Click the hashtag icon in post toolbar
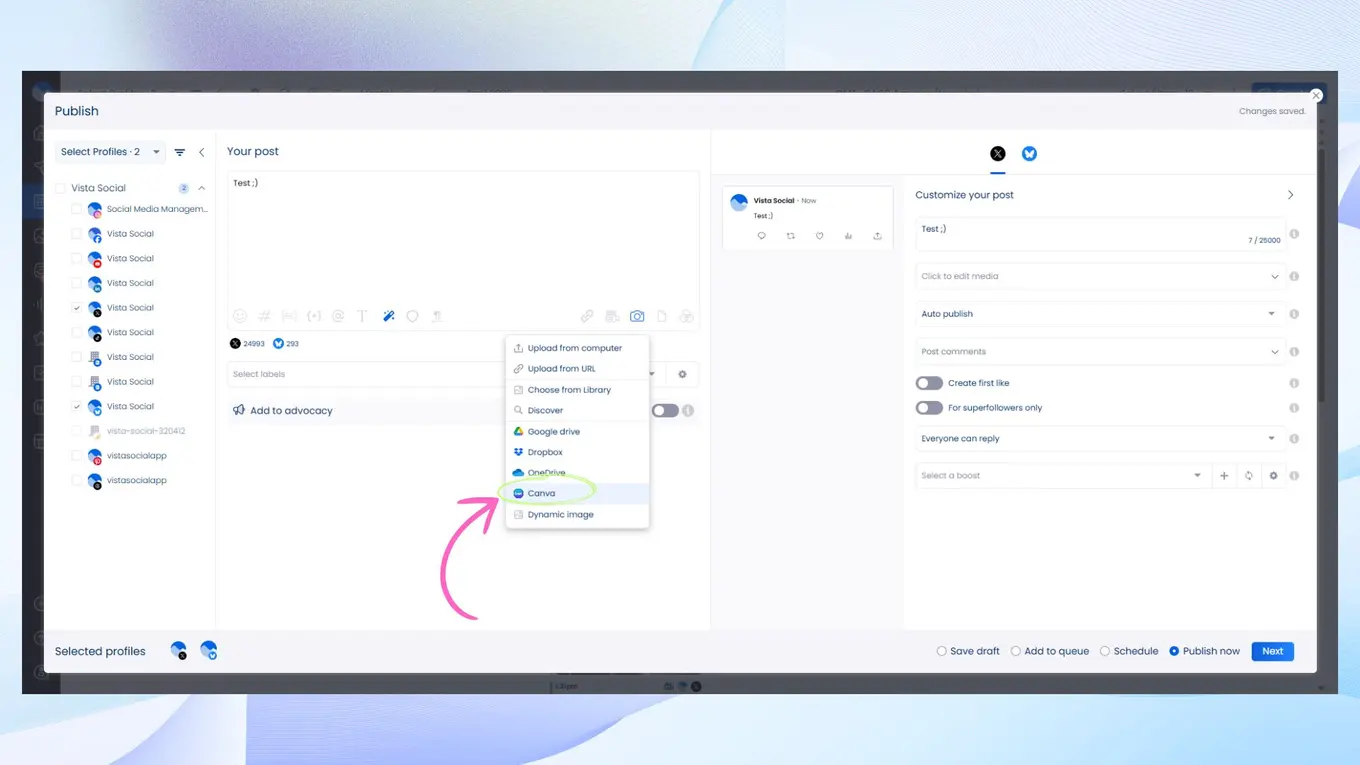The width and height of the screenshot is (1360, 765). [x=265, y=316]
